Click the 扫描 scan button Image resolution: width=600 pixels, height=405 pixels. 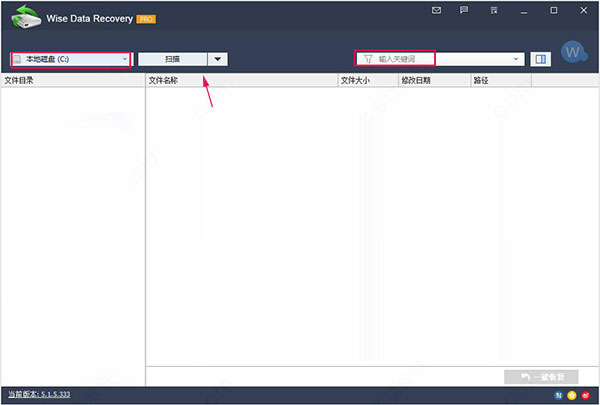[173, 59]
